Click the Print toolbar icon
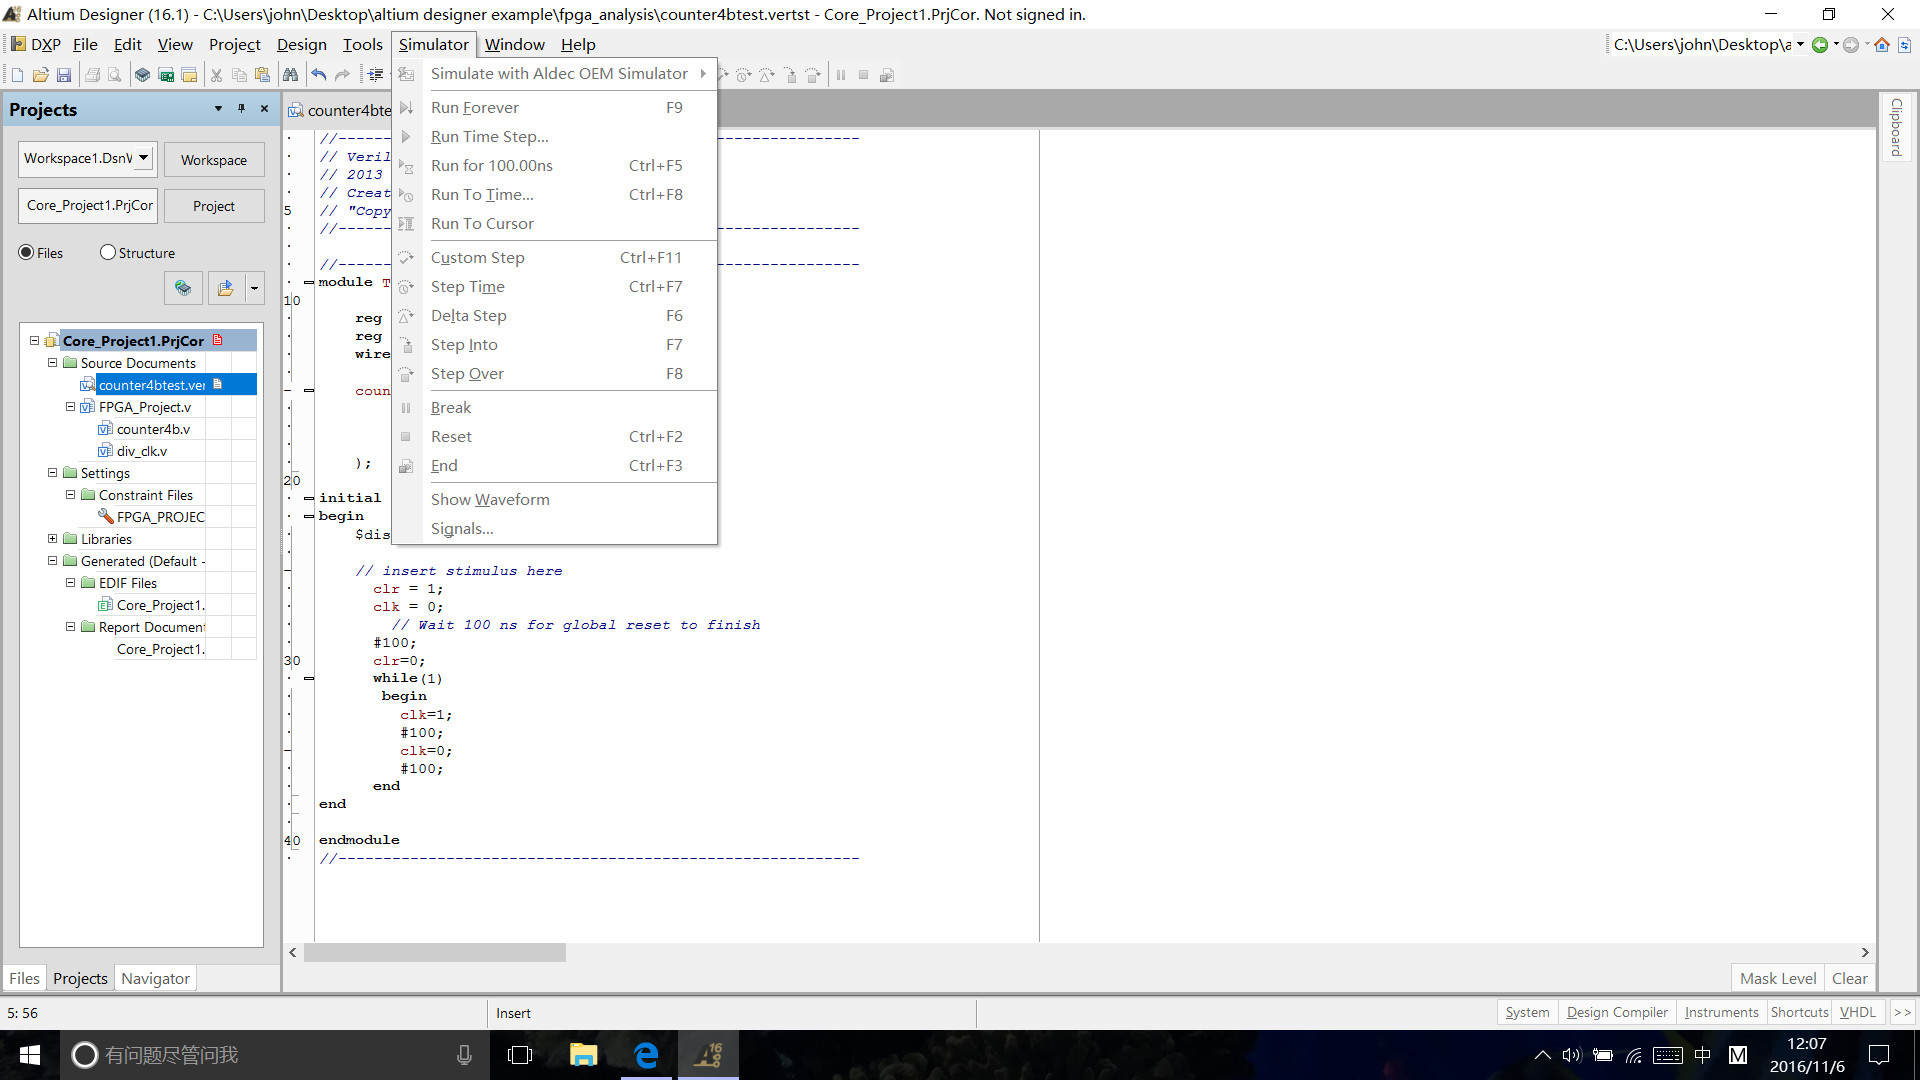The width and height of the screenshot is (1920, 1080). (x=92, y=75)
